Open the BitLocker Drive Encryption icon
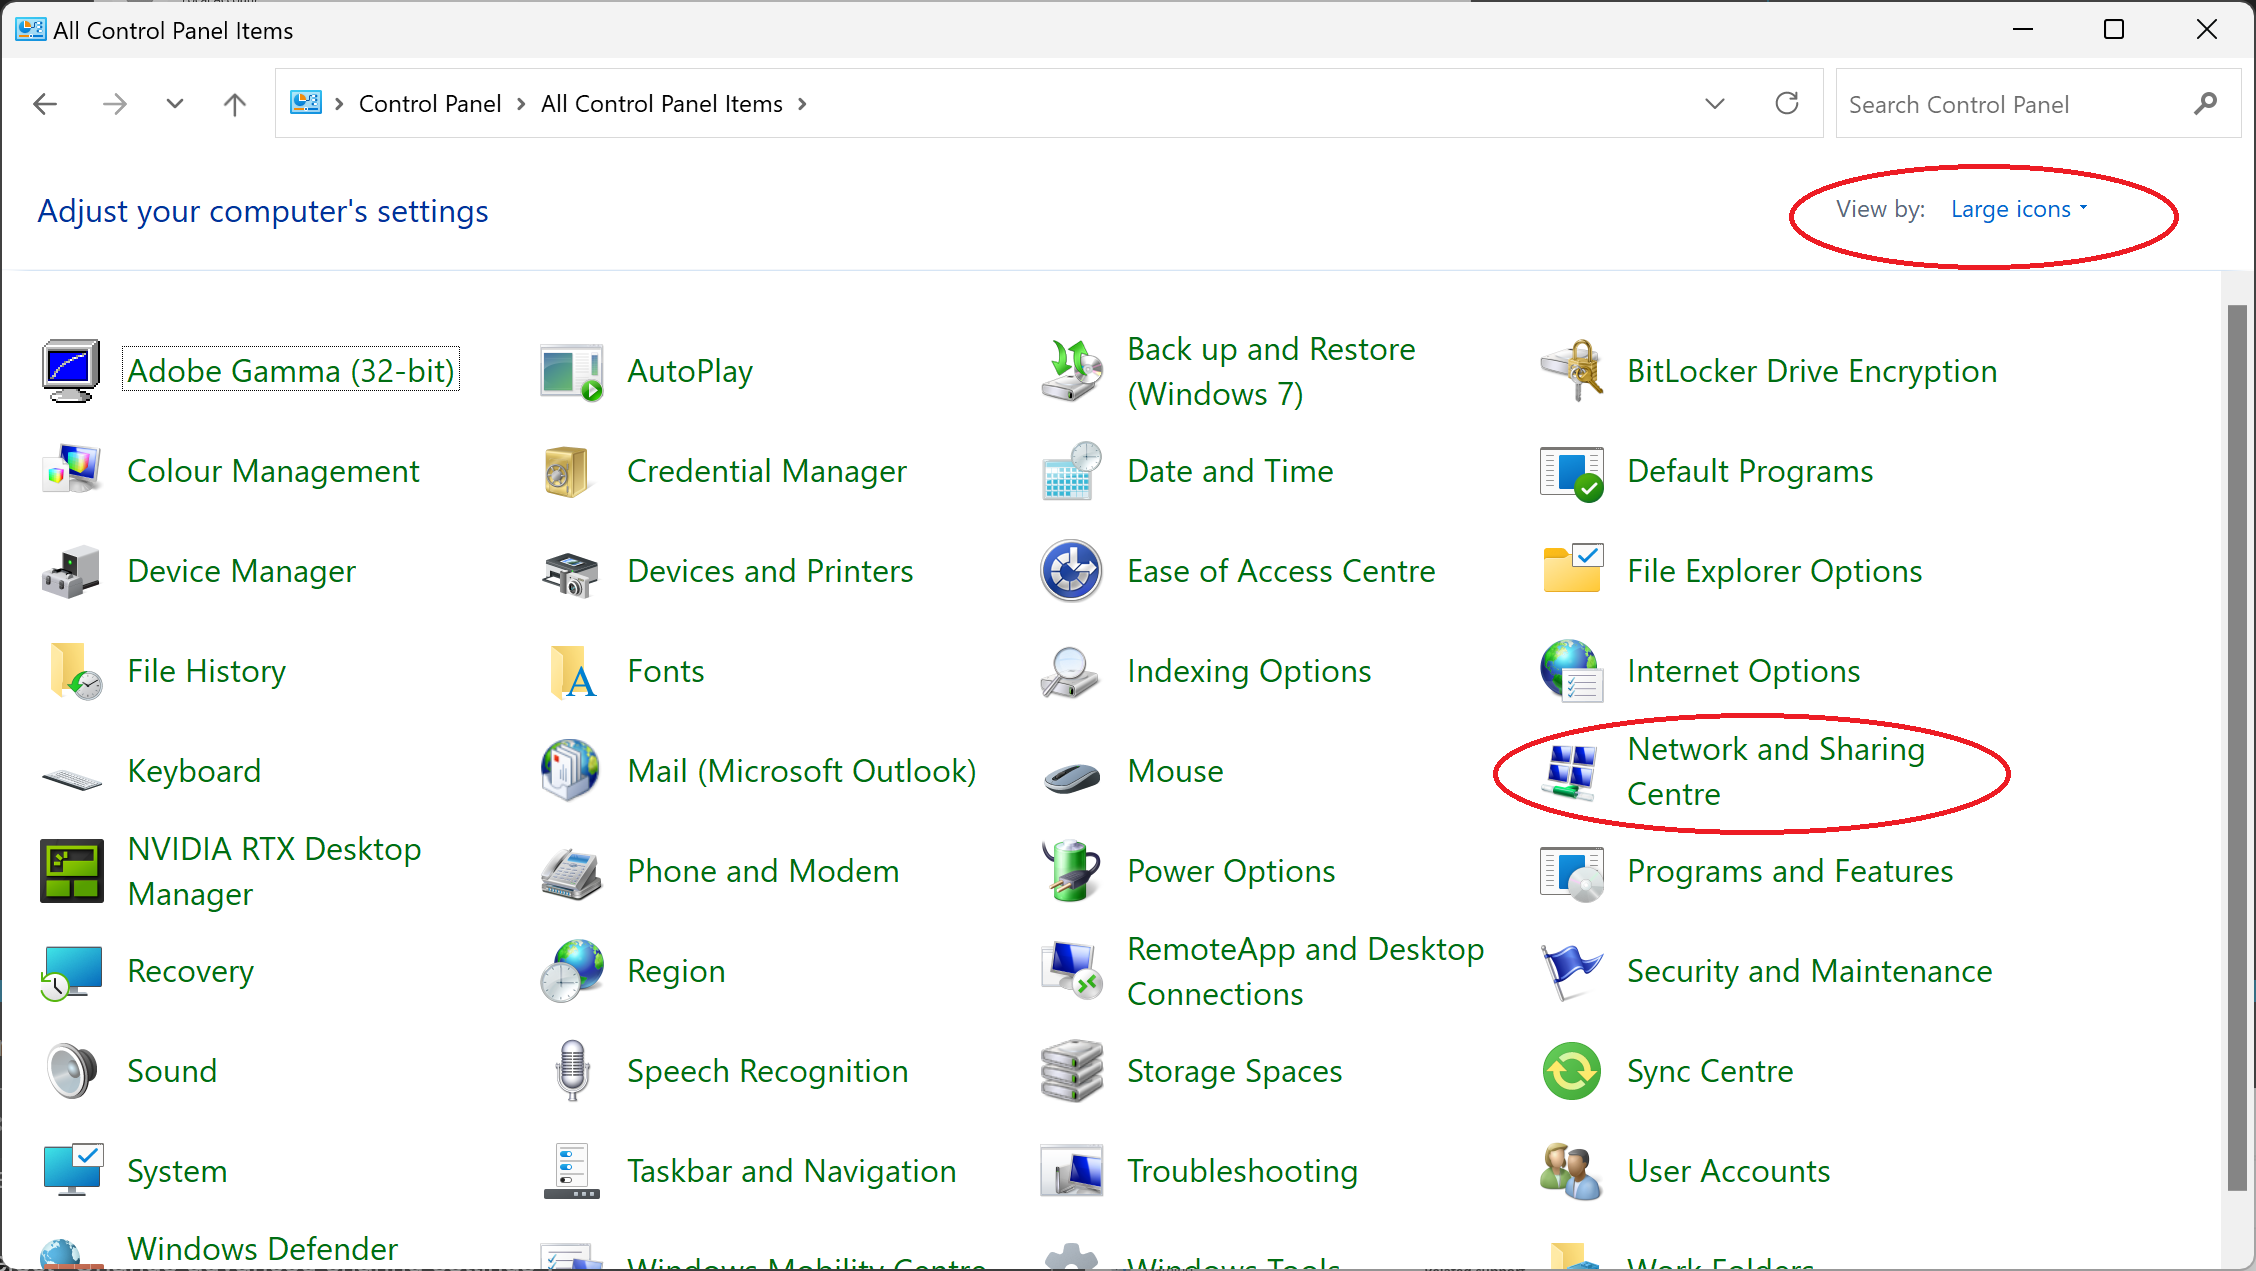 [x=1570, y=371]
